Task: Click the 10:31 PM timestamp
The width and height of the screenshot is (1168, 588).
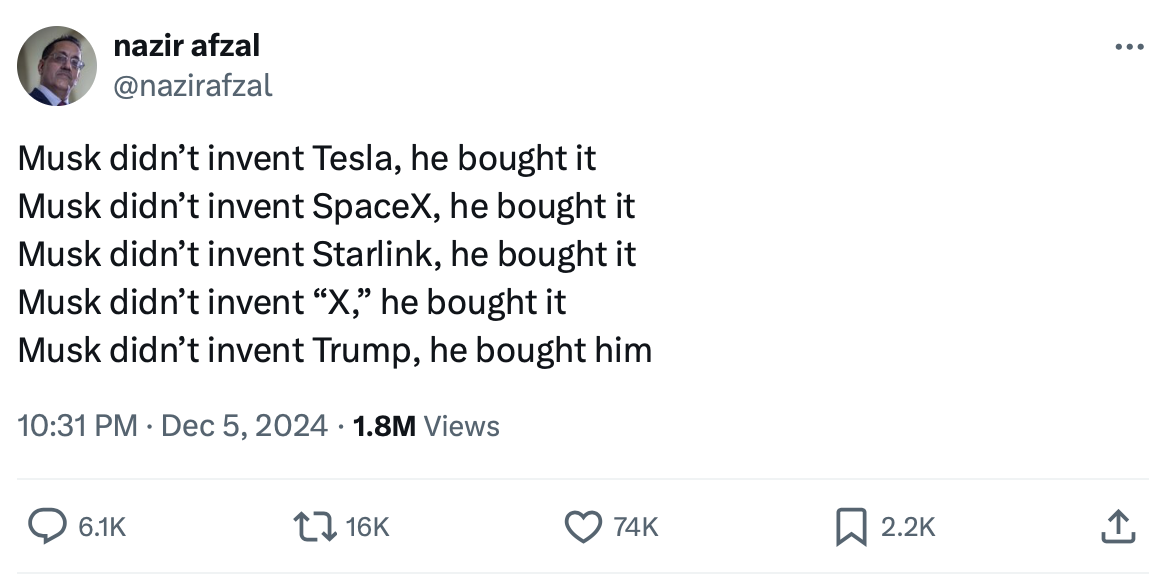Action: [x=77, y=426]
